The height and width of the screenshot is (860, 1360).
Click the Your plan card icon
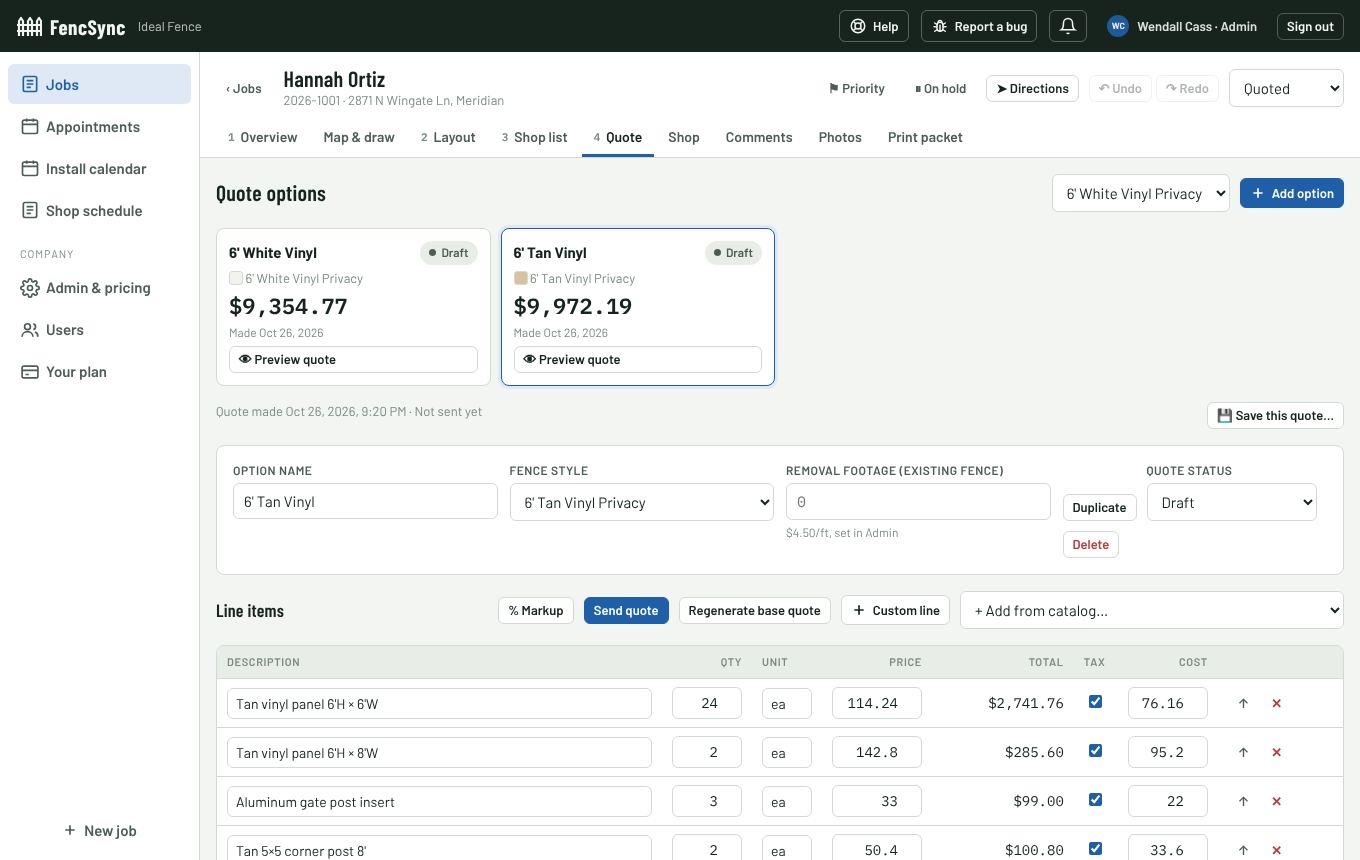30,372
